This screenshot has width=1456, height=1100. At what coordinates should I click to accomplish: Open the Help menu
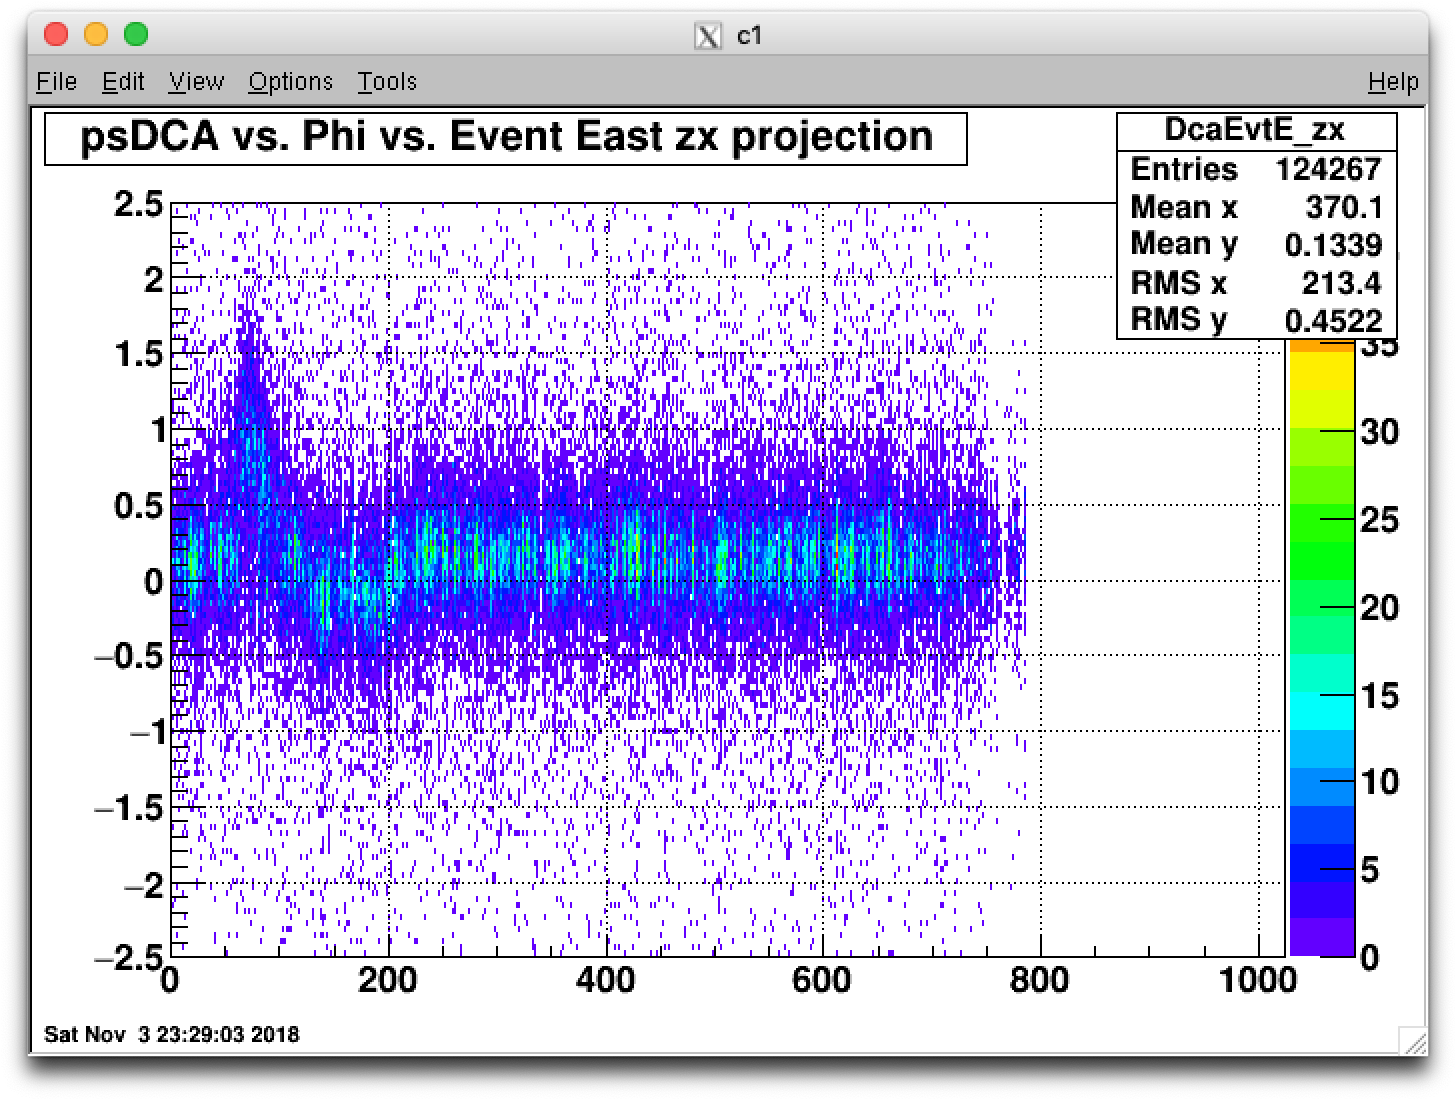[1393, 82]
